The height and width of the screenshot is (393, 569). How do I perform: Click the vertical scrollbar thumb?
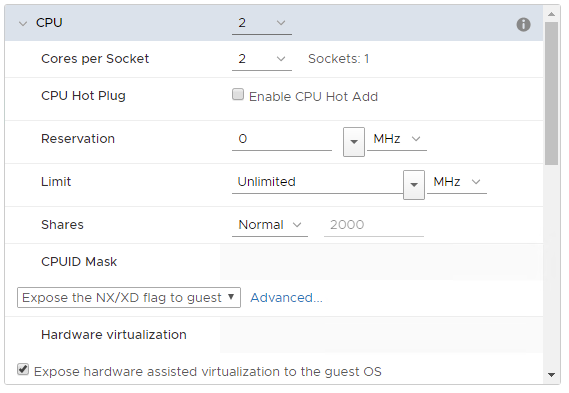click(552, 94)
